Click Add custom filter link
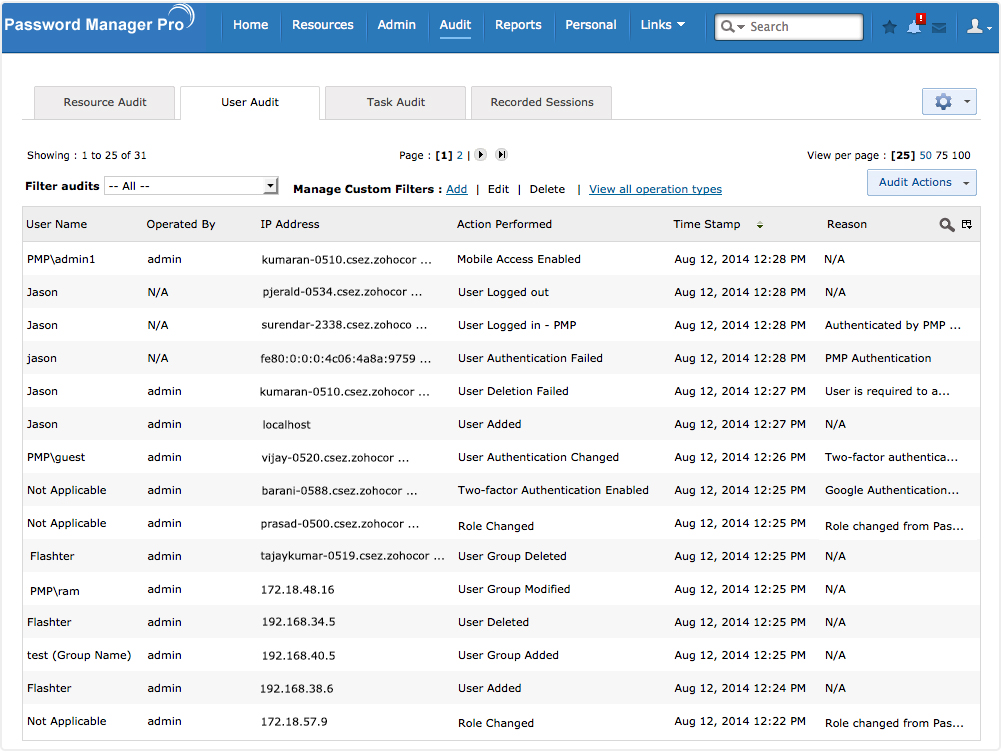The height and width of the screenshot is (753, 1003). coord(456,189)
